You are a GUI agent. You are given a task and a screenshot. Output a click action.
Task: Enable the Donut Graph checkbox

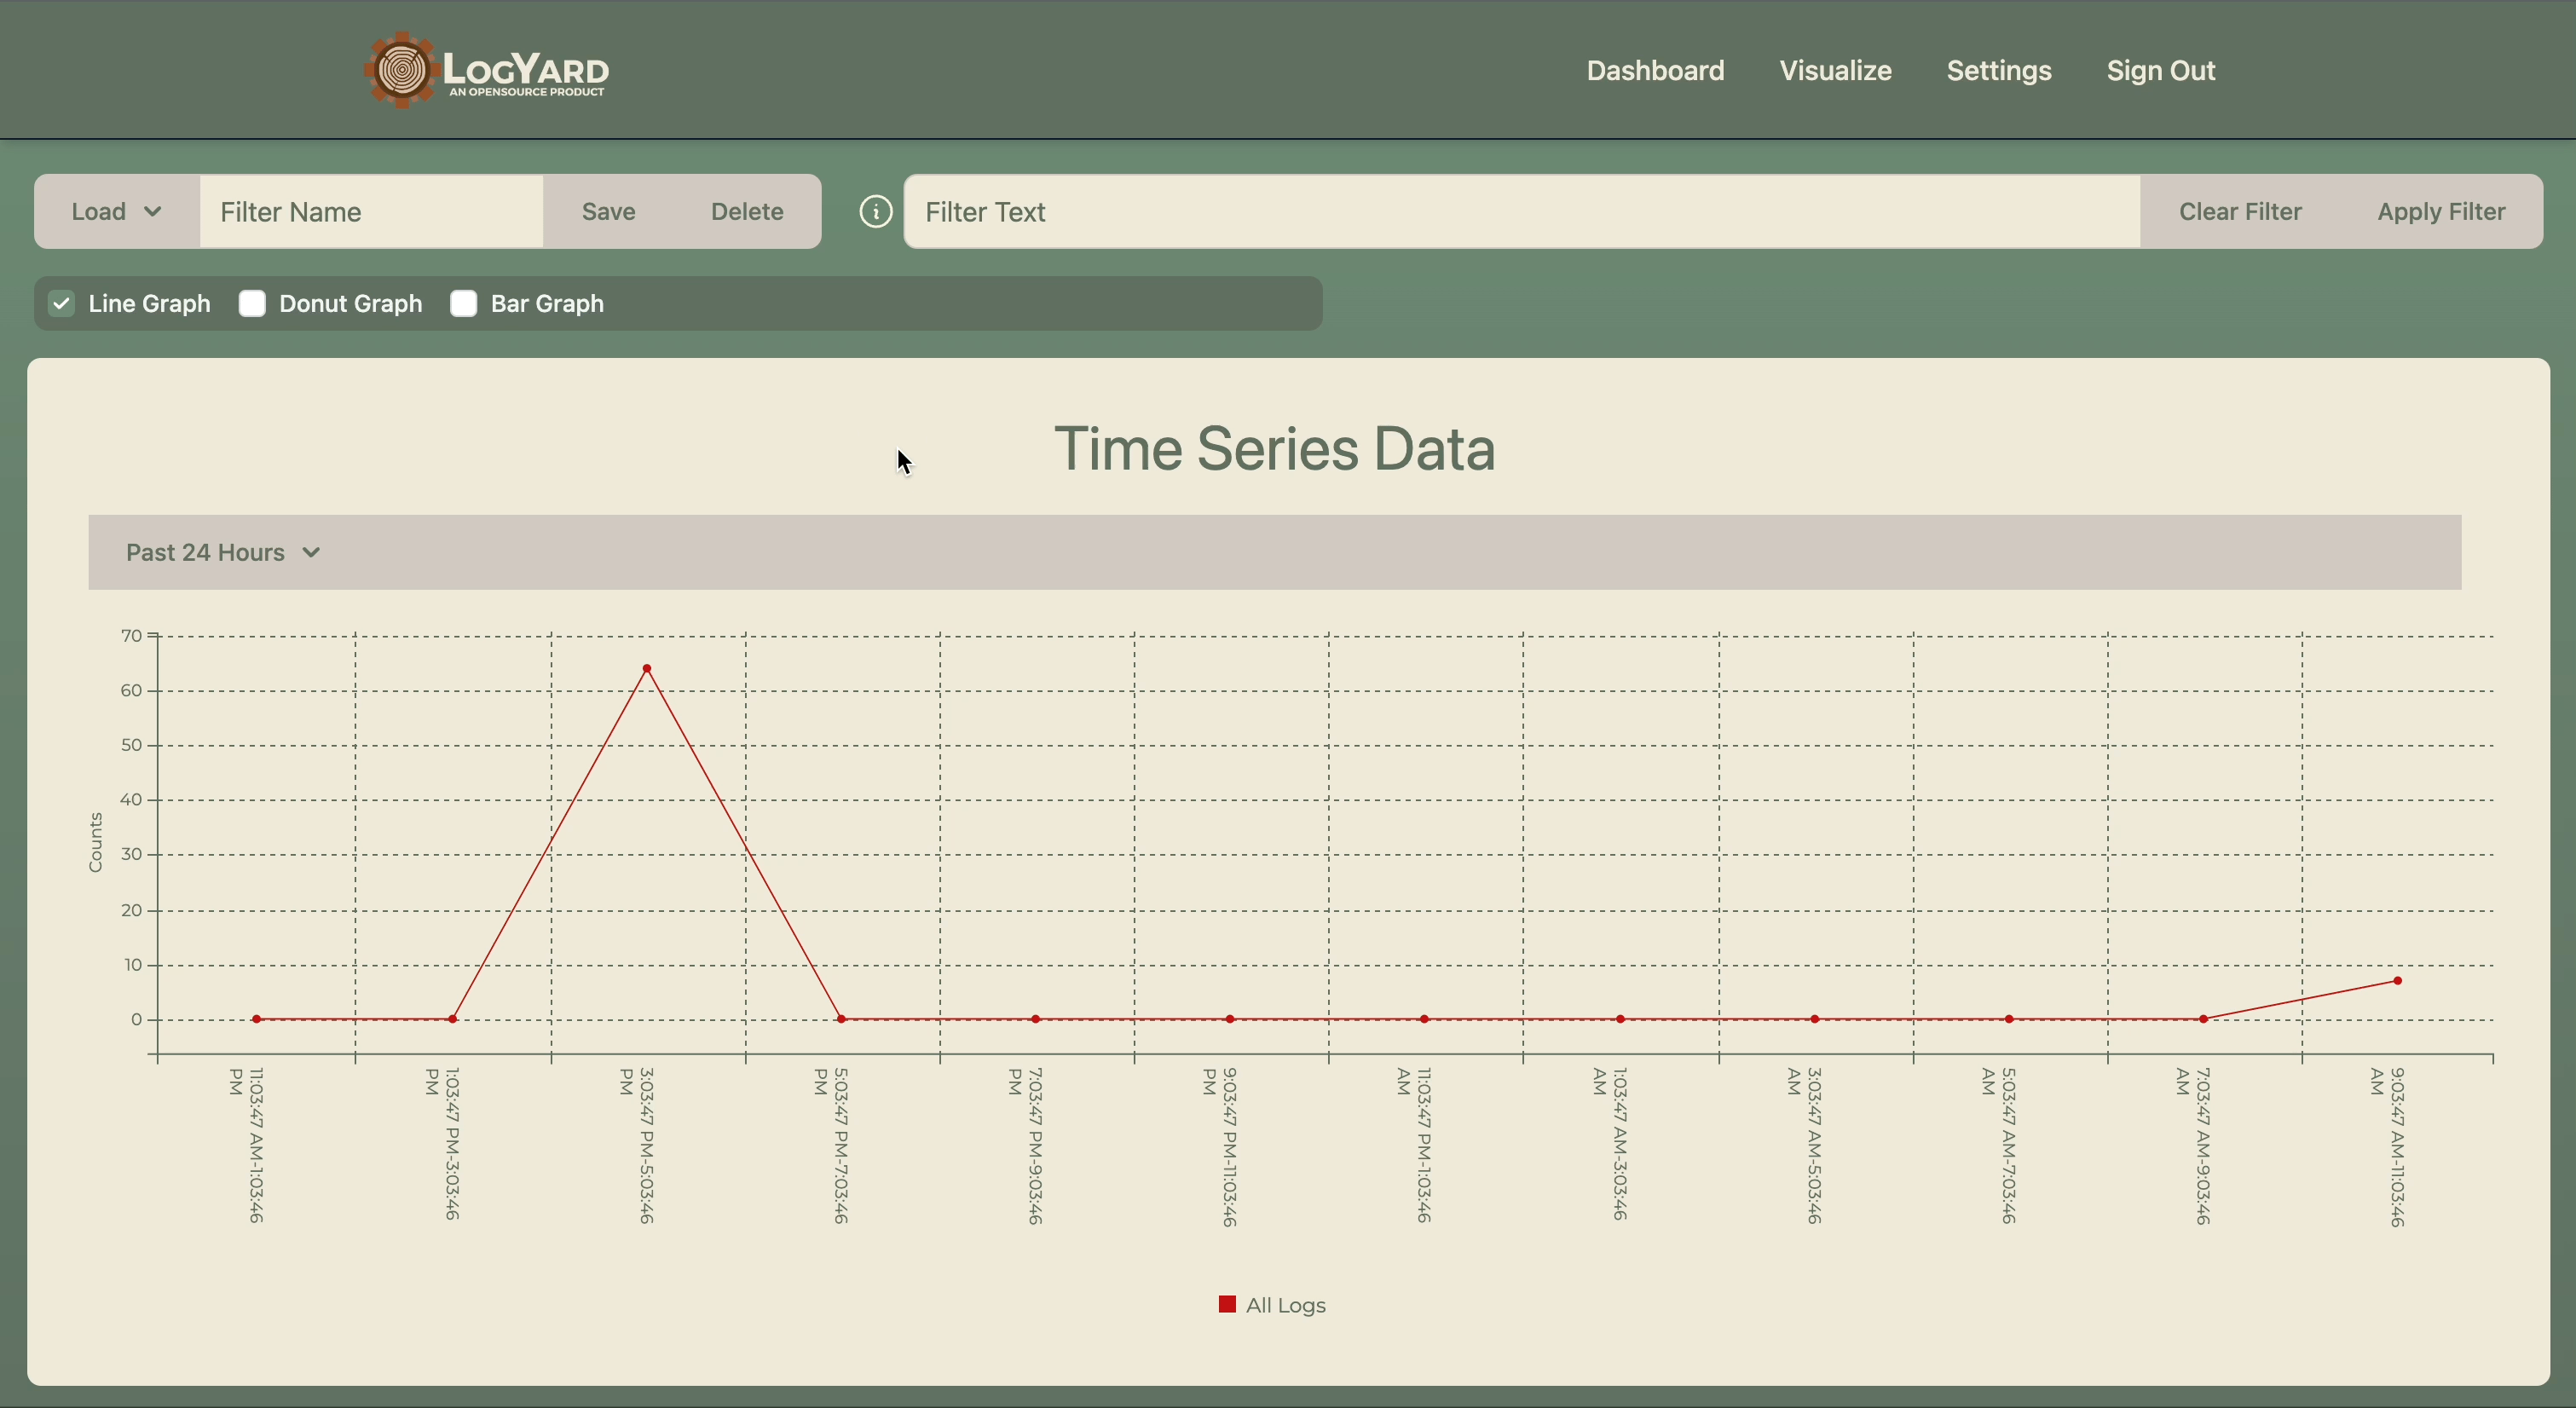tap(252, 304)
